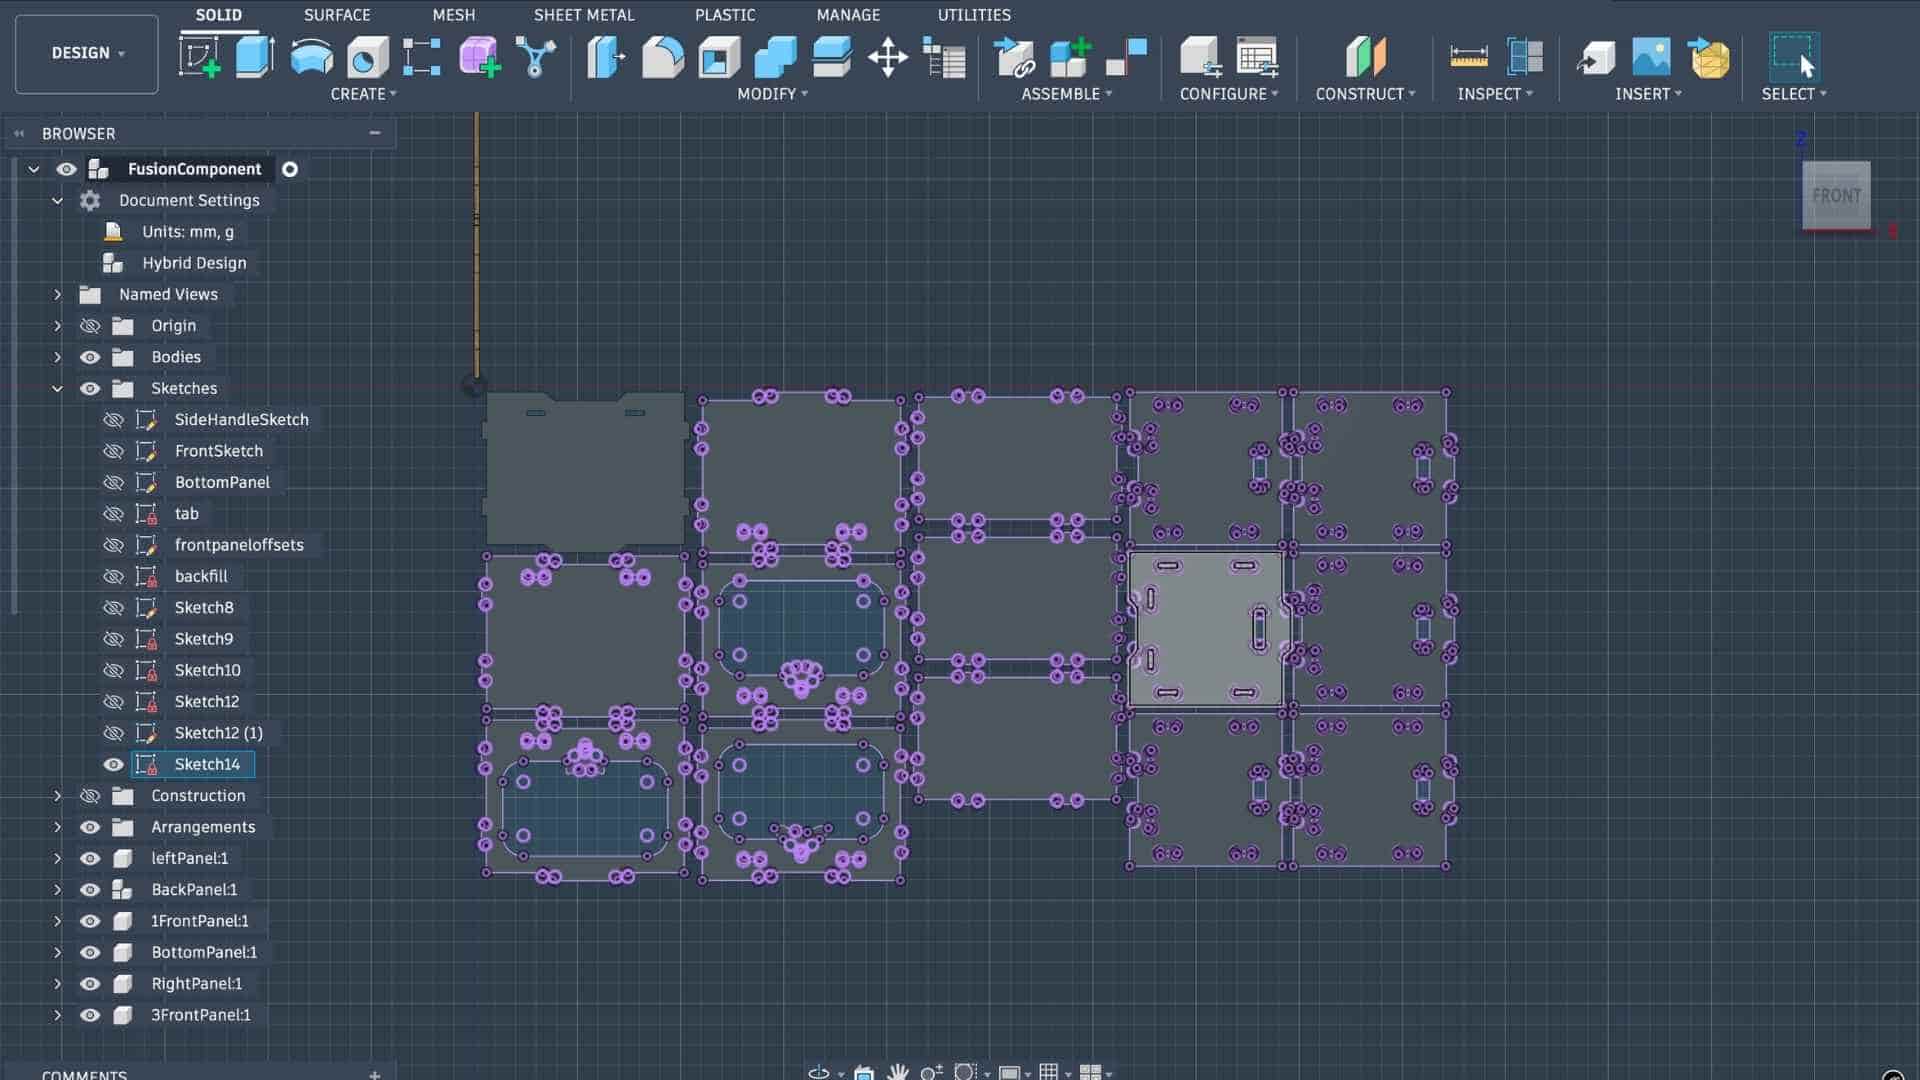Click the New Component icon in Assemble
Screen dimensions: 1920x1080
tap(1069, 57)
